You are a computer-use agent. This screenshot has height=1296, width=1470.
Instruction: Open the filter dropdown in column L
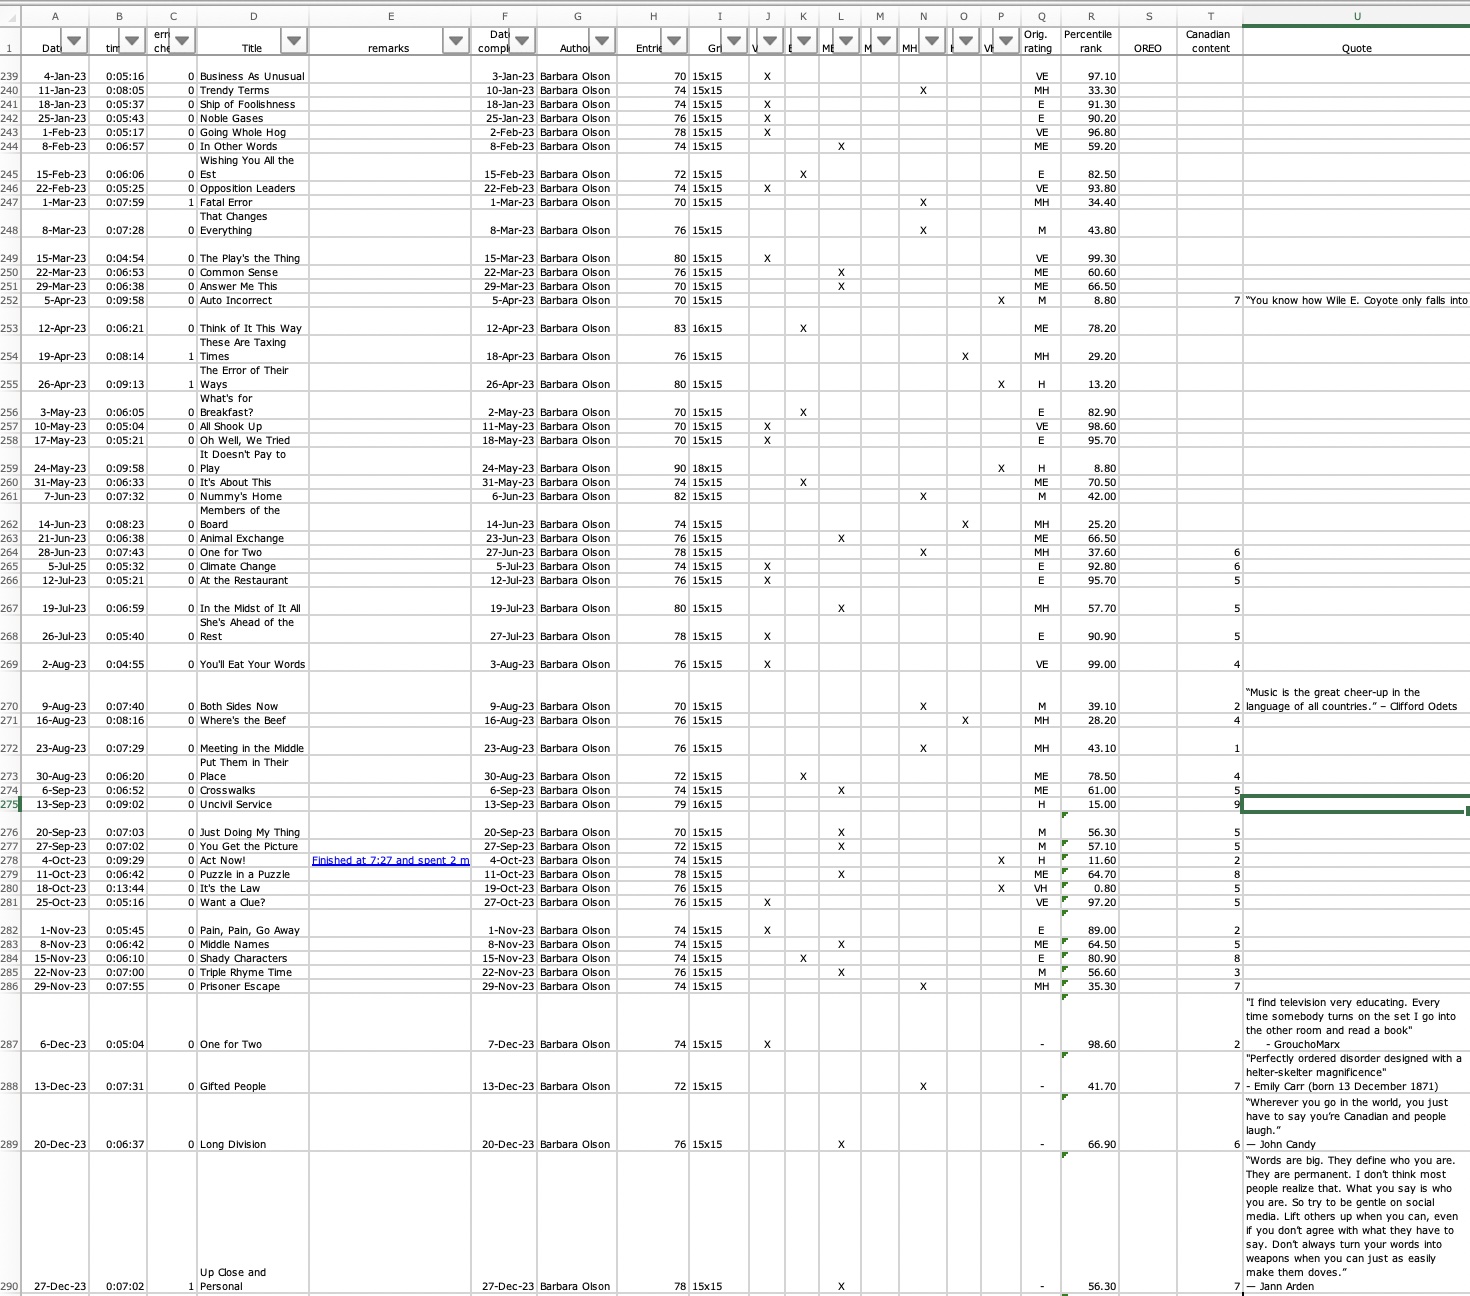[846, 41]
